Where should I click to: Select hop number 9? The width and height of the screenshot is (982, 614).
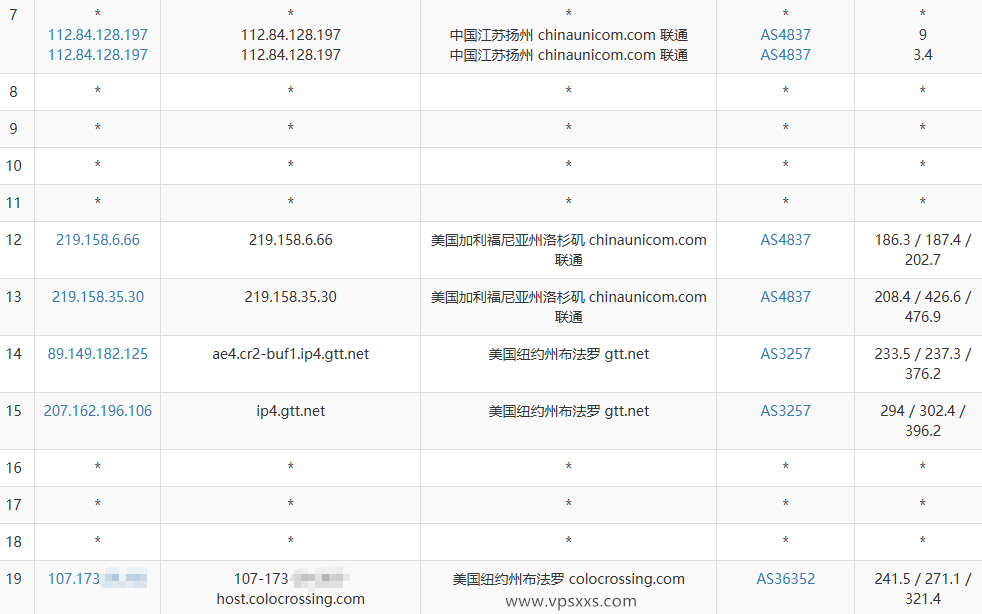coord(13,129)
